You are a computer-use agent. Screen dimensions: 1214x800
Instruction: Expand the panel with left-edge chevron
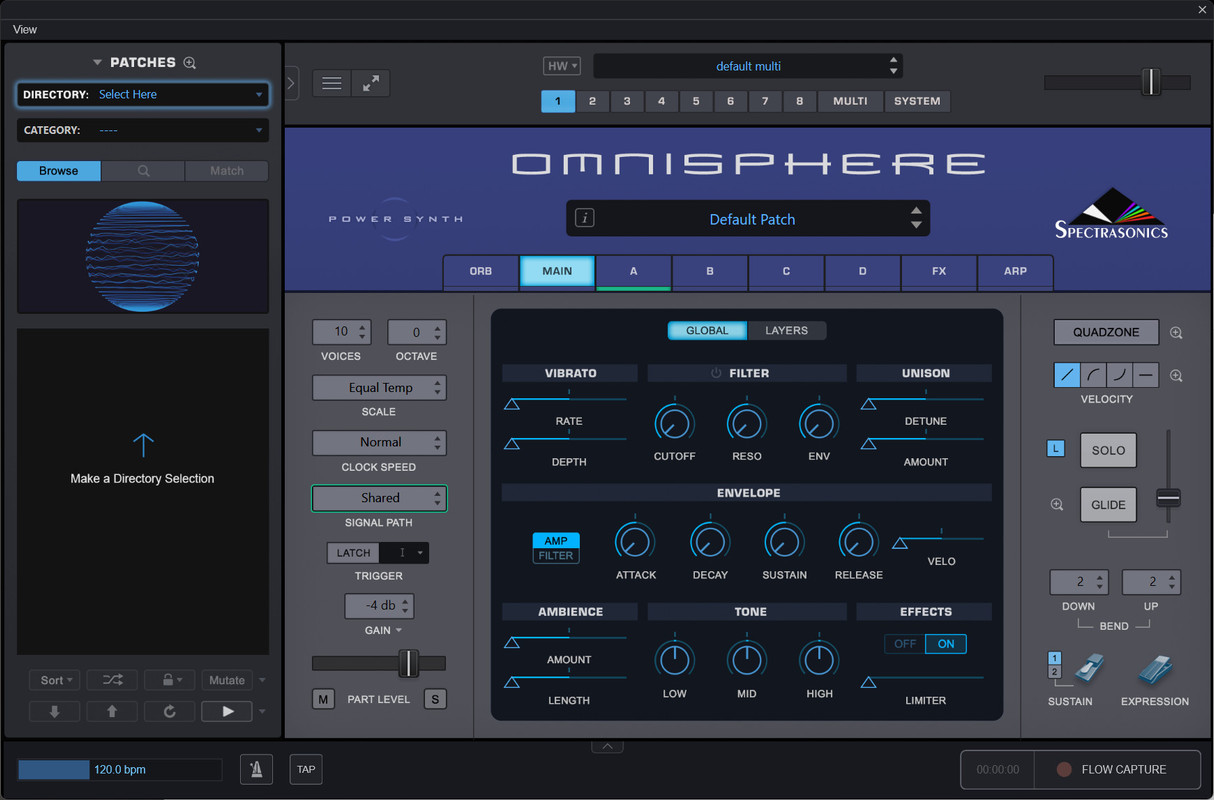[291, 83]
